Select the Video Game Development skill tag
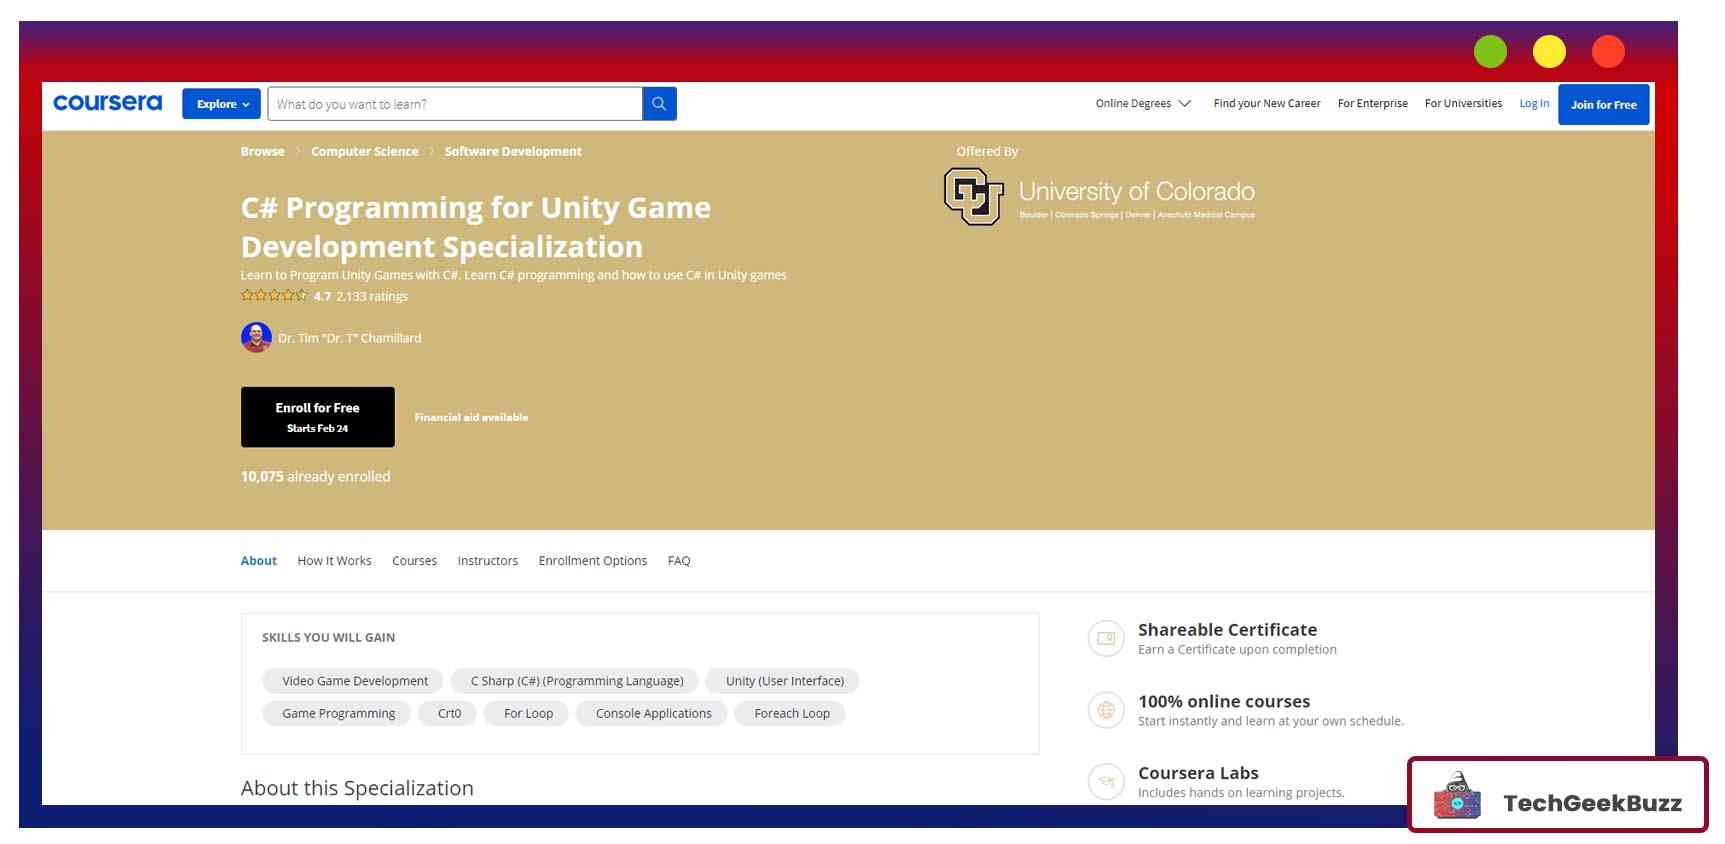Image resolution: width=1725 pixels, height=844 pixels. [x=355, y=681]
